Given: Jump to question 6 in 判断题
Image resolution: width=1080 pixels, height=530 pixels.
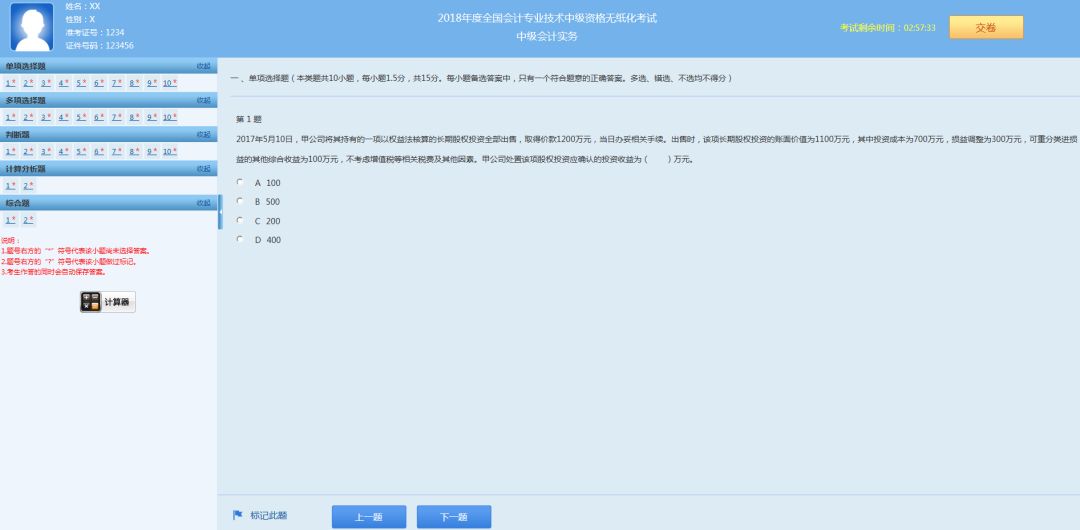Looking at the screenshot, I should [99, 152].
